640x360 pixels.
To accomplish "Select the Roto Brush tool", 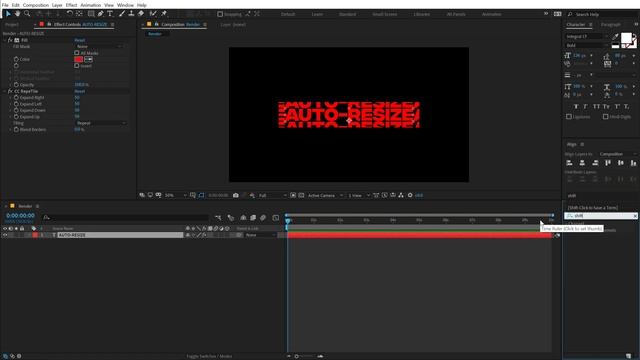I will (153, 14).
